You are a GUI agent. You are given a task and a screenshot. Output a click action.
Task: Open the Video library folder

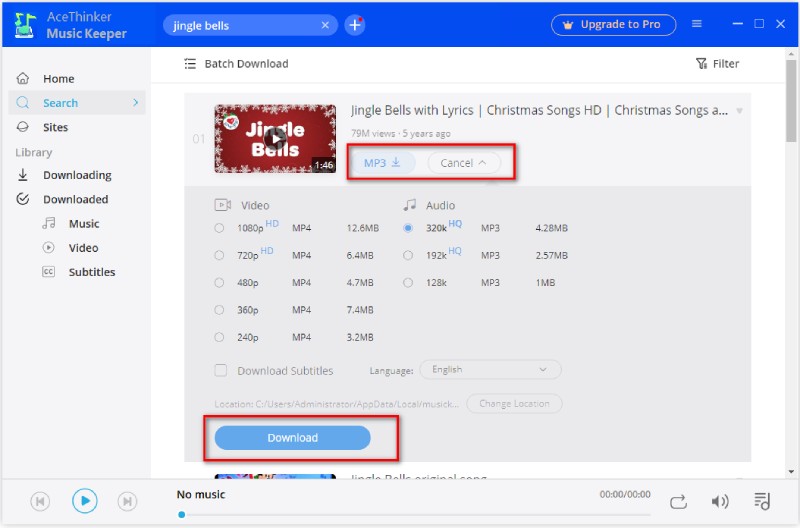click(x=83, y=248)
